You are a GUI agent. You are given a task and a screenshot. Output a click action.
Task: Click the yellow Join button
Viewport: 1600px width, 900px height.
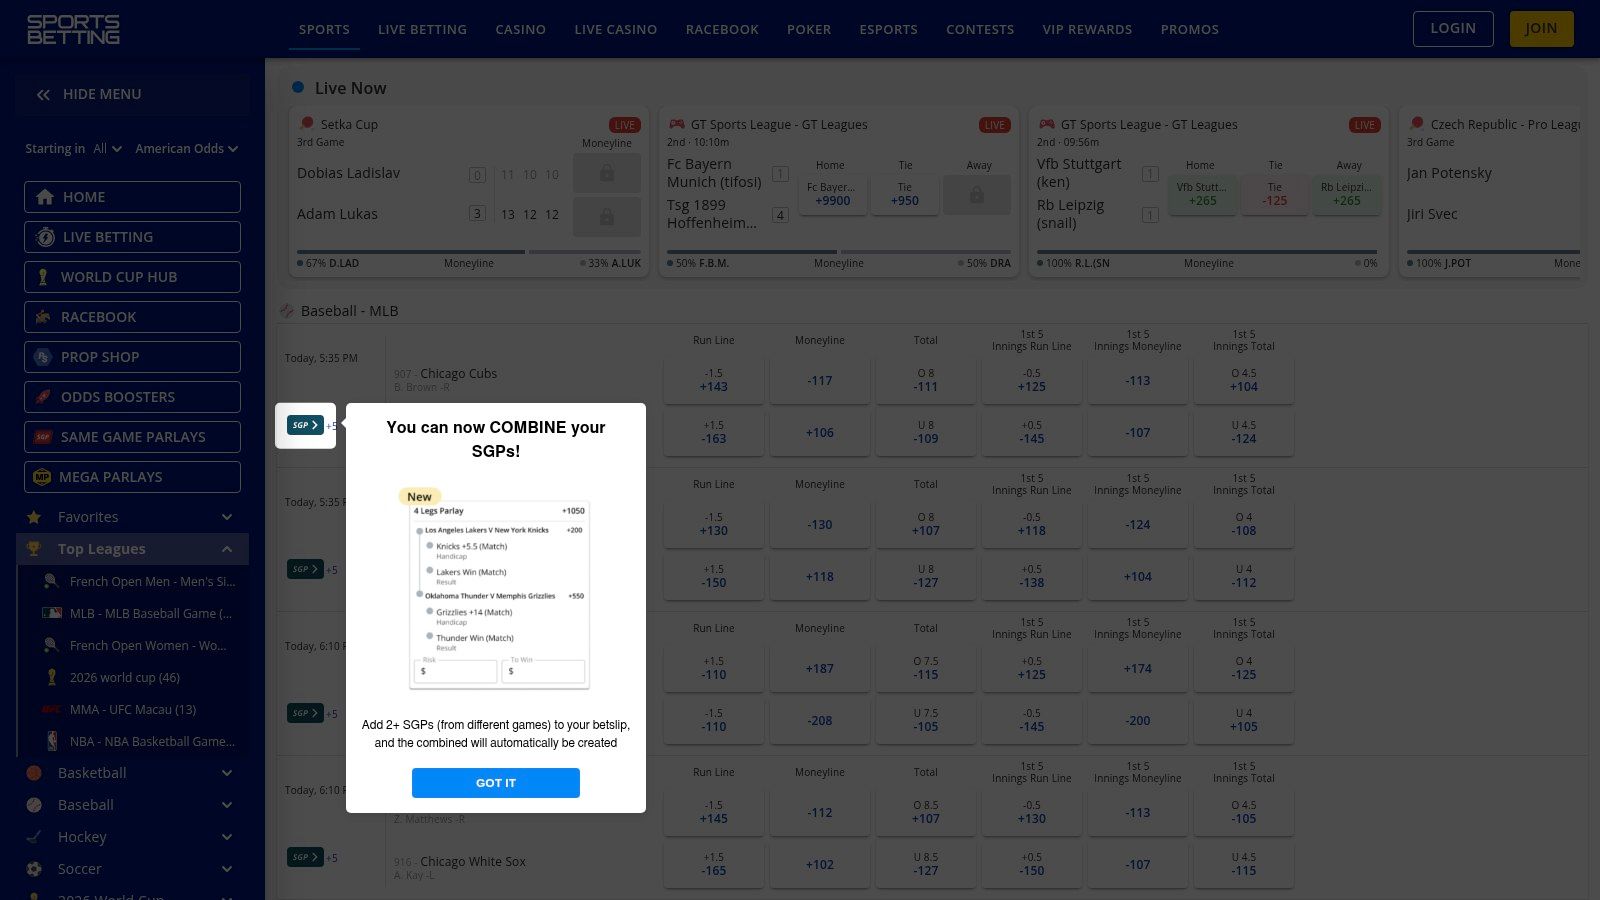tap(1541, 29)
